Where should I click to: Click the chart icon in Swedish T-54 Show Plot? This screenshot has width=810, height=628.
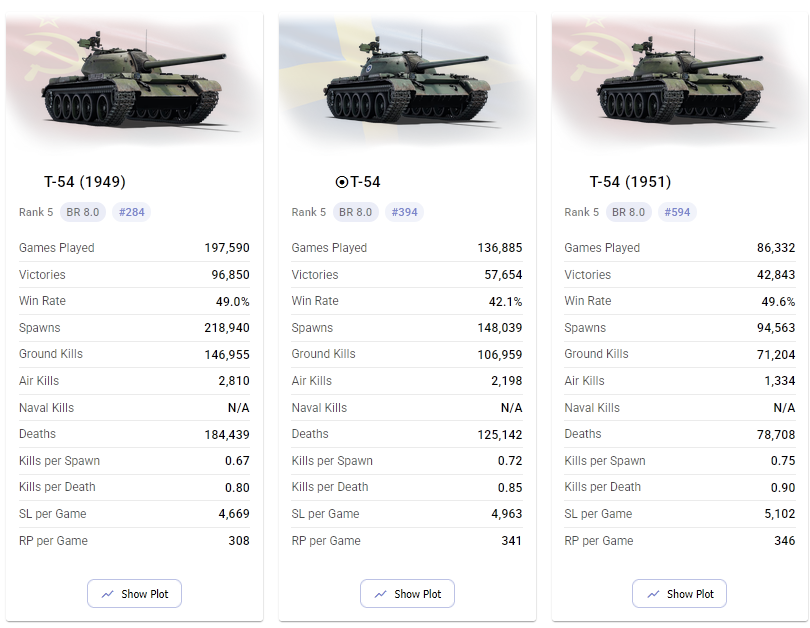(x=380, y=594)
